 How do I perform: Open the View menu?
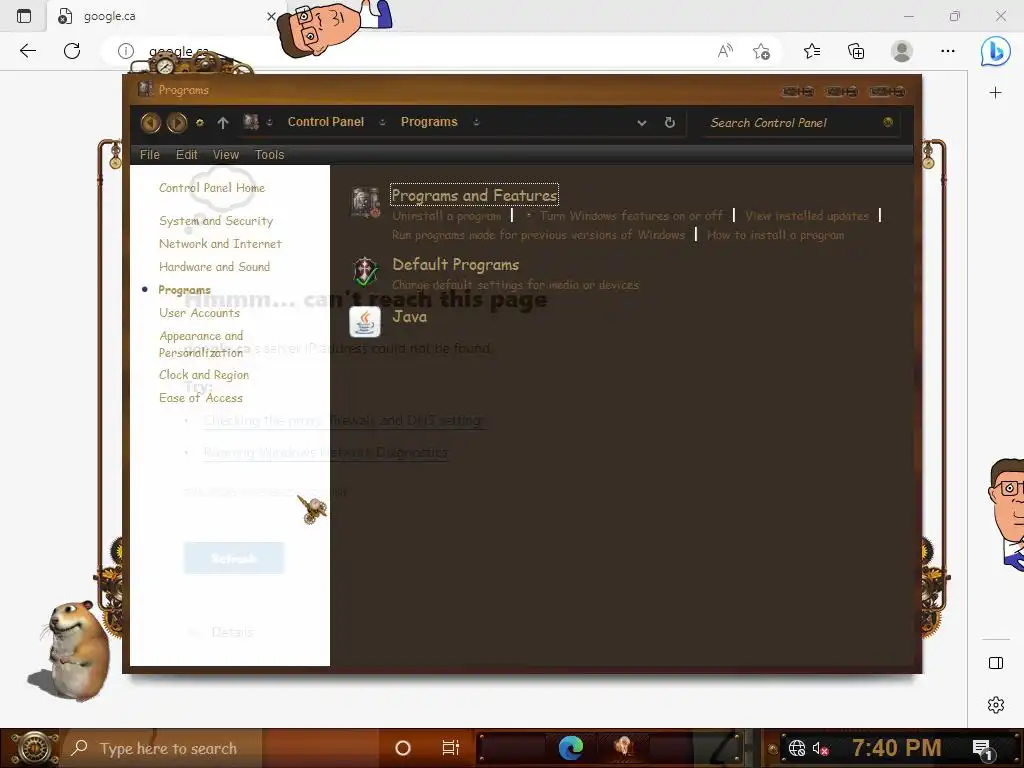pyautogui.click(x=225, y=155)
